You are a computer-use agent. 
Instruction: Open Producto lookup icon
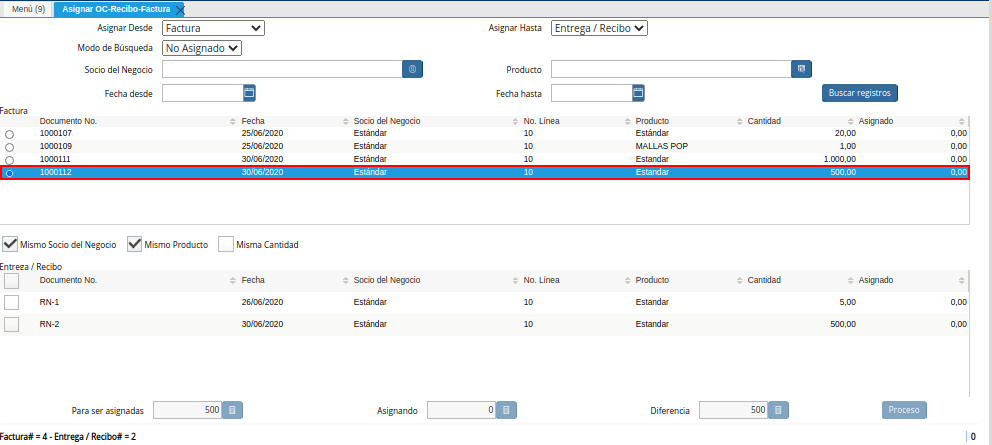(800, 69)
